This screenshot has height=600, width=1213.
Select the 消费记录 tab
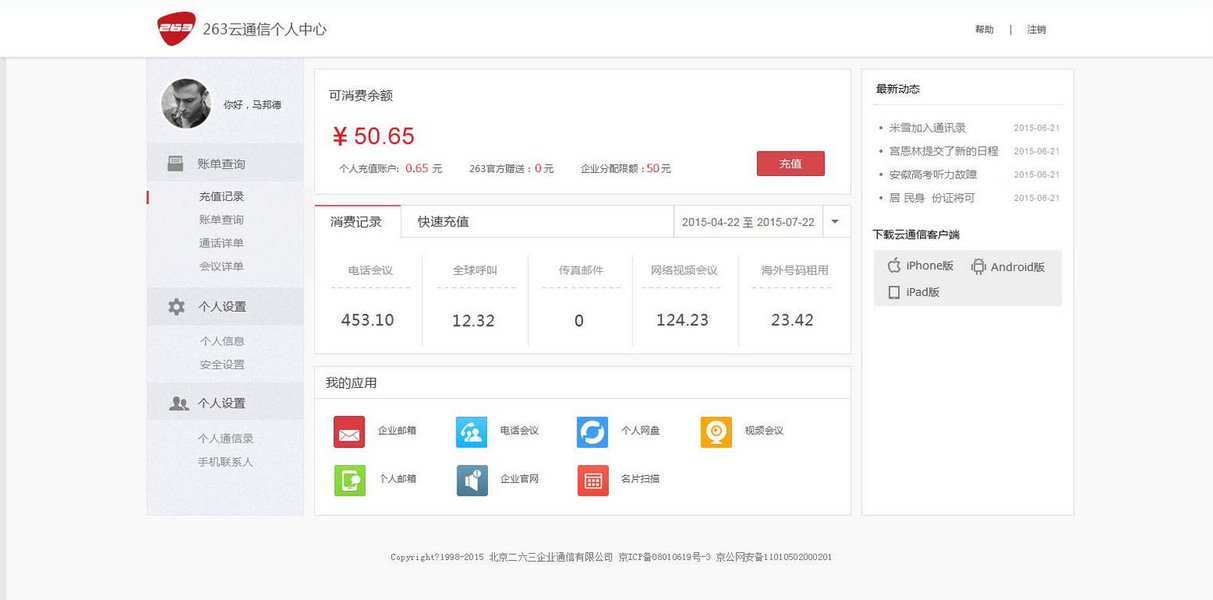click(x=357, y=221)
